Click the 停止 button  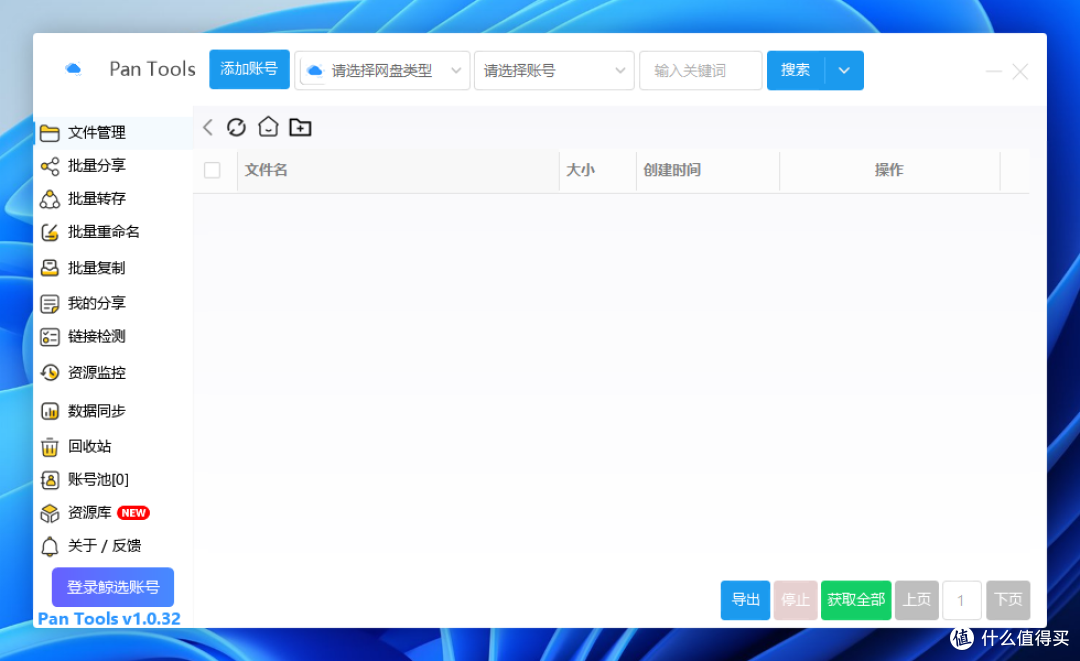(796, 600)
